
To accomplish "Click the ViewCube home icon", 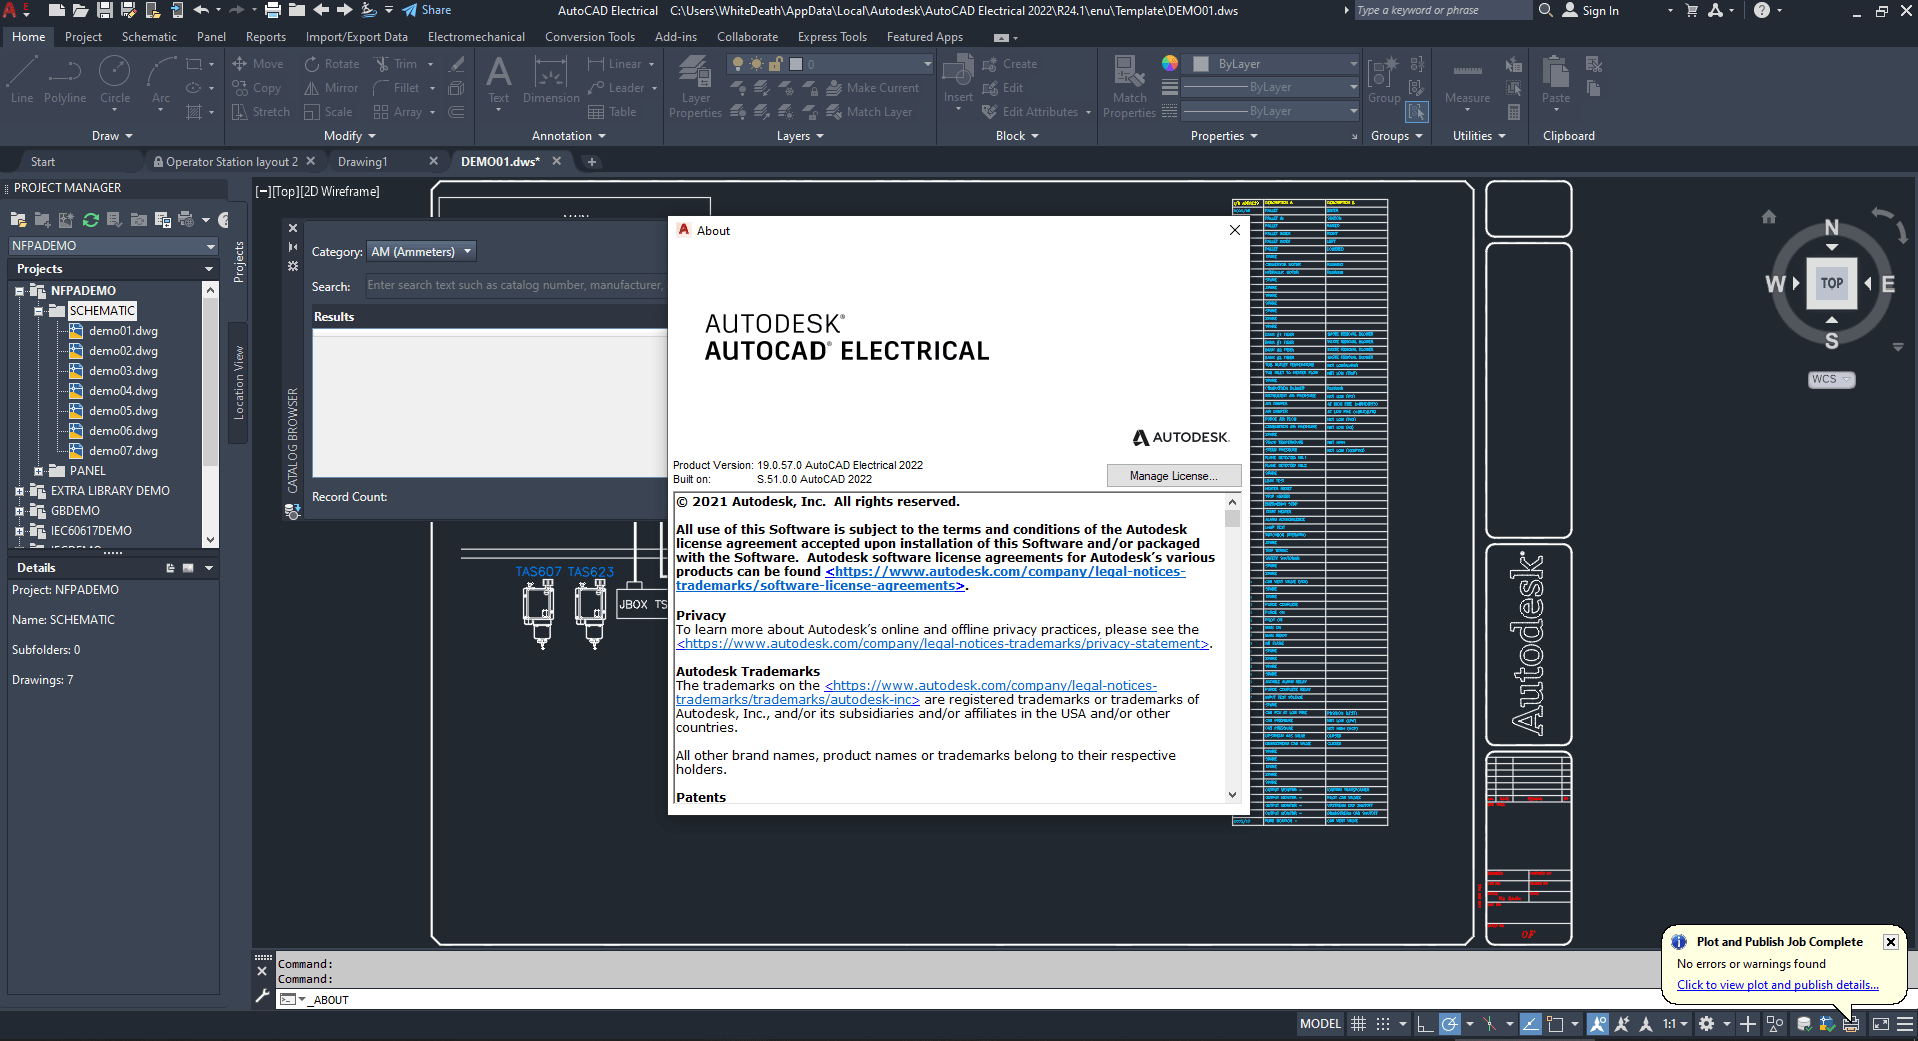I will pos(1768,217).
